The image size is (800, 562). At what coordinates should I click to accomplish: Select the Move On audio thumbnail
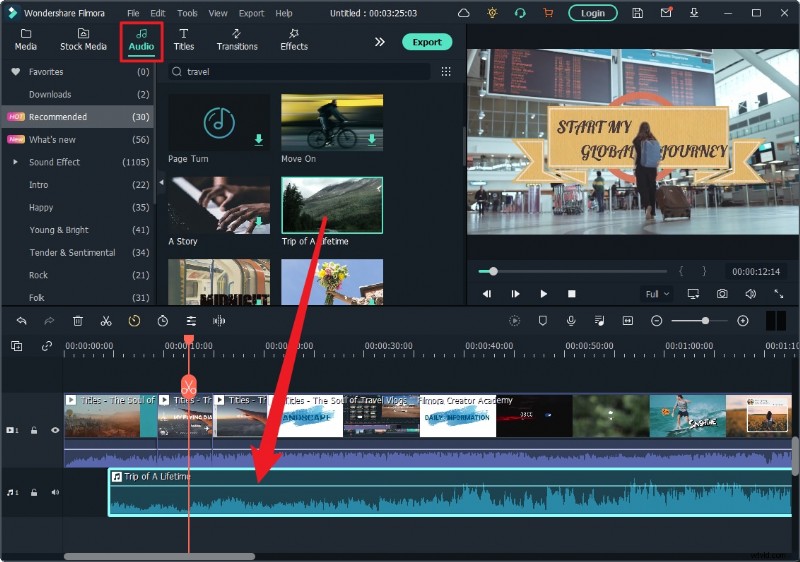(x=331, y=122)
